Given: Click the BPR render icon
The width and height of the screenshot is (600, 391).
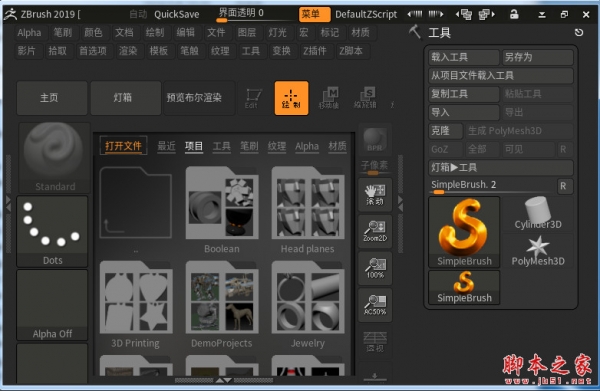Looking at the screenshot, I should [x=375, y=140].
